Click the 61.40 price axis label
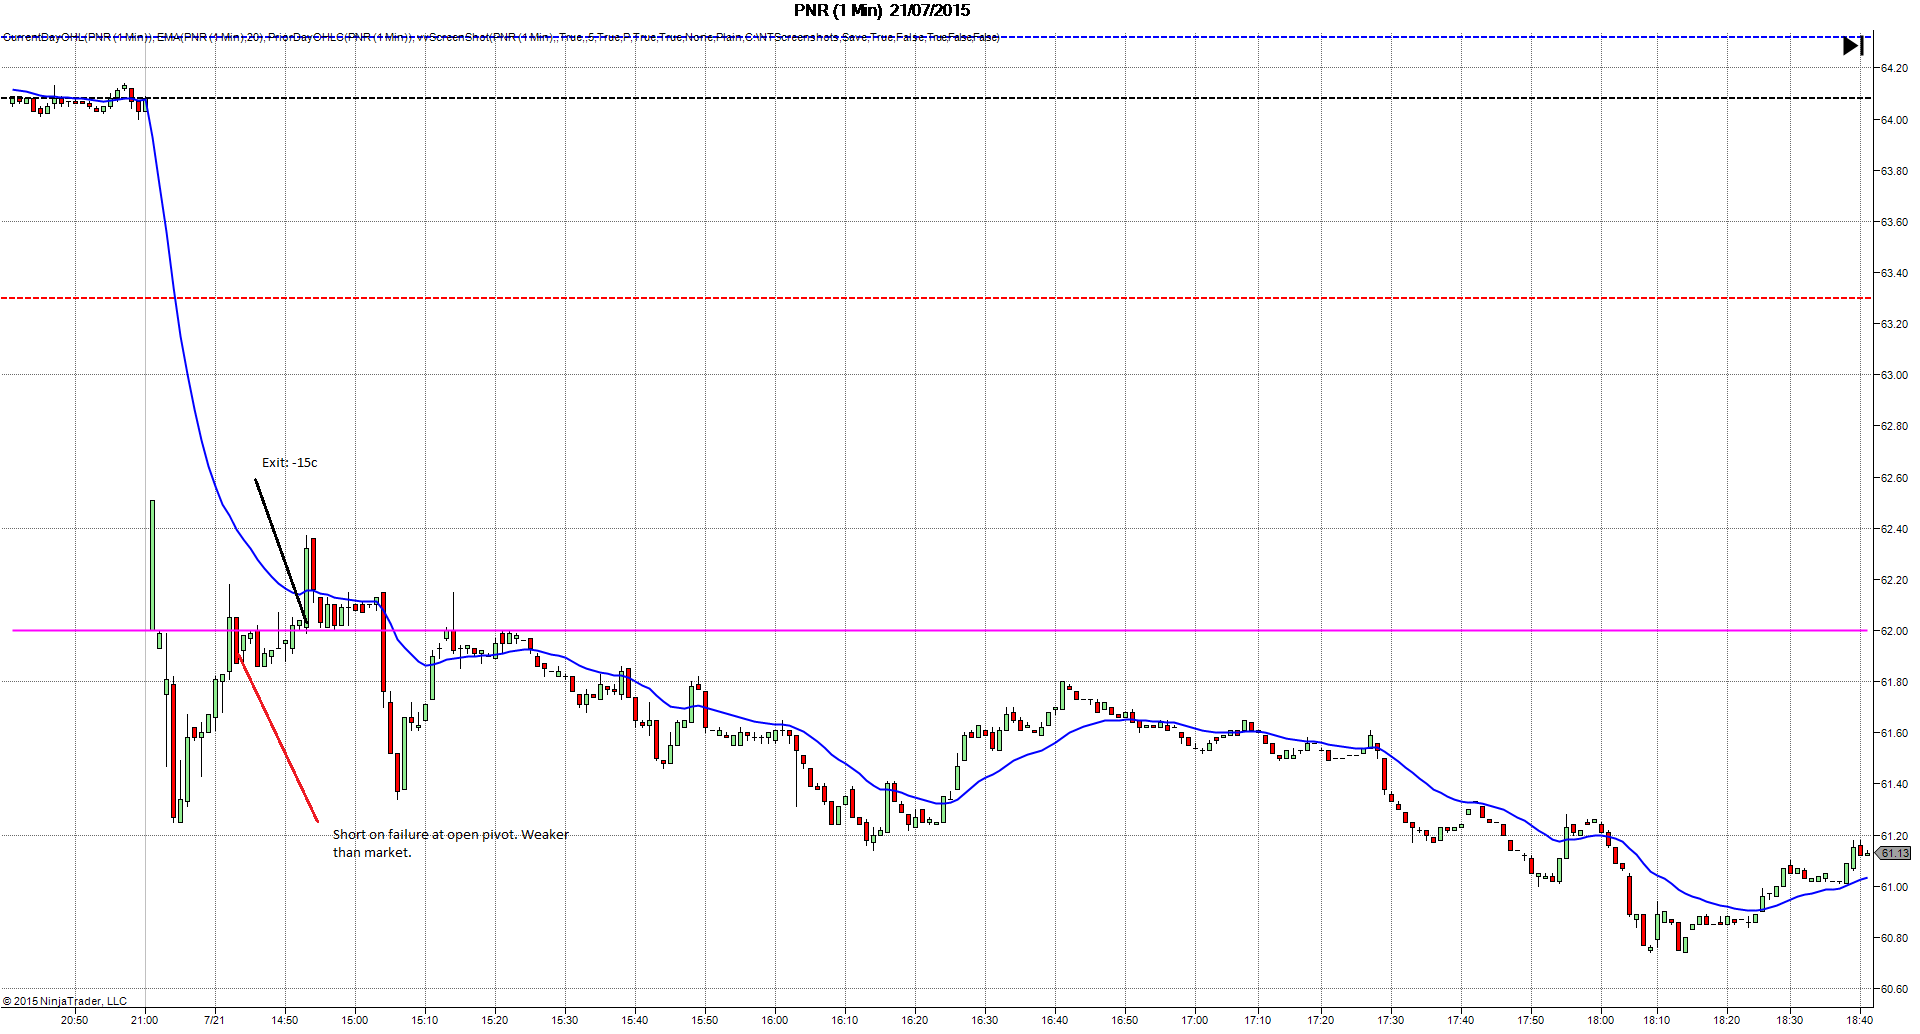Screen dimensions: 1920x1034 pos(1894,784)
